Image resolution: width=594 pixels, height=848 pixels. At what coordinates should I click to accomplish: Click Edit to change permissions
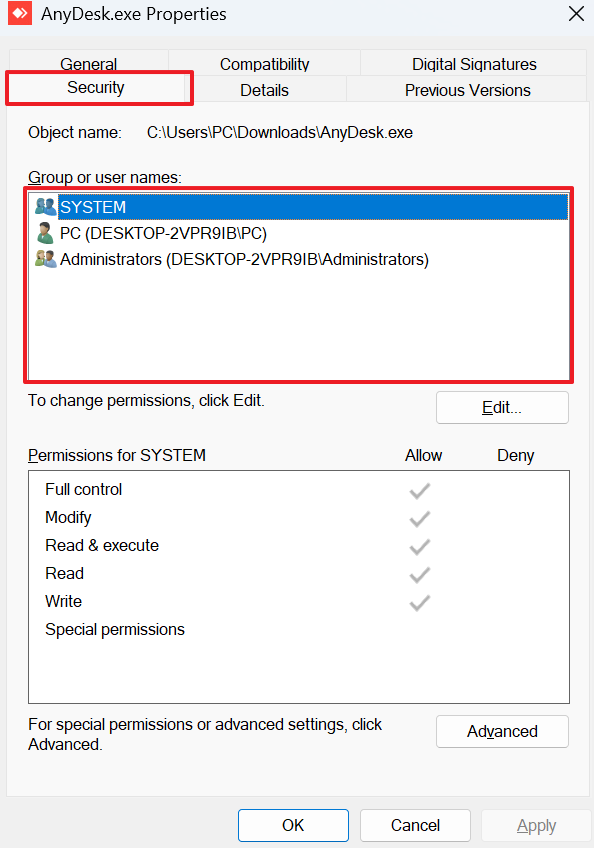click(x=501, y=407)
